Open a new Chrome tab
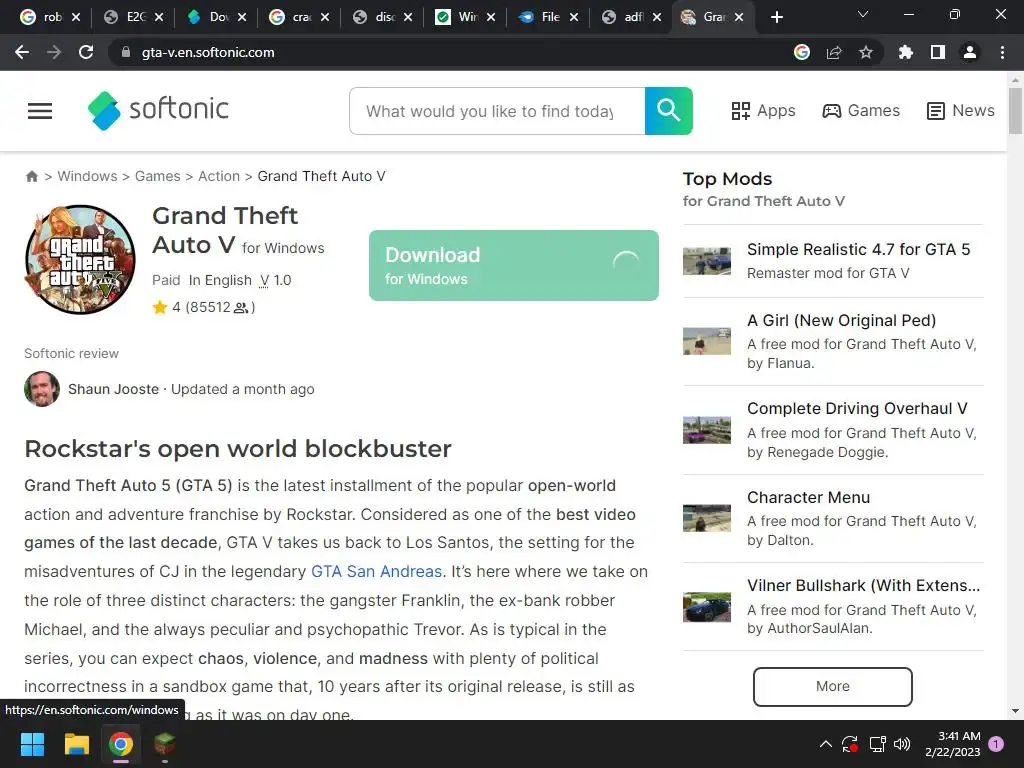This screenshot has width=1024, height=768. coord(776,17)
